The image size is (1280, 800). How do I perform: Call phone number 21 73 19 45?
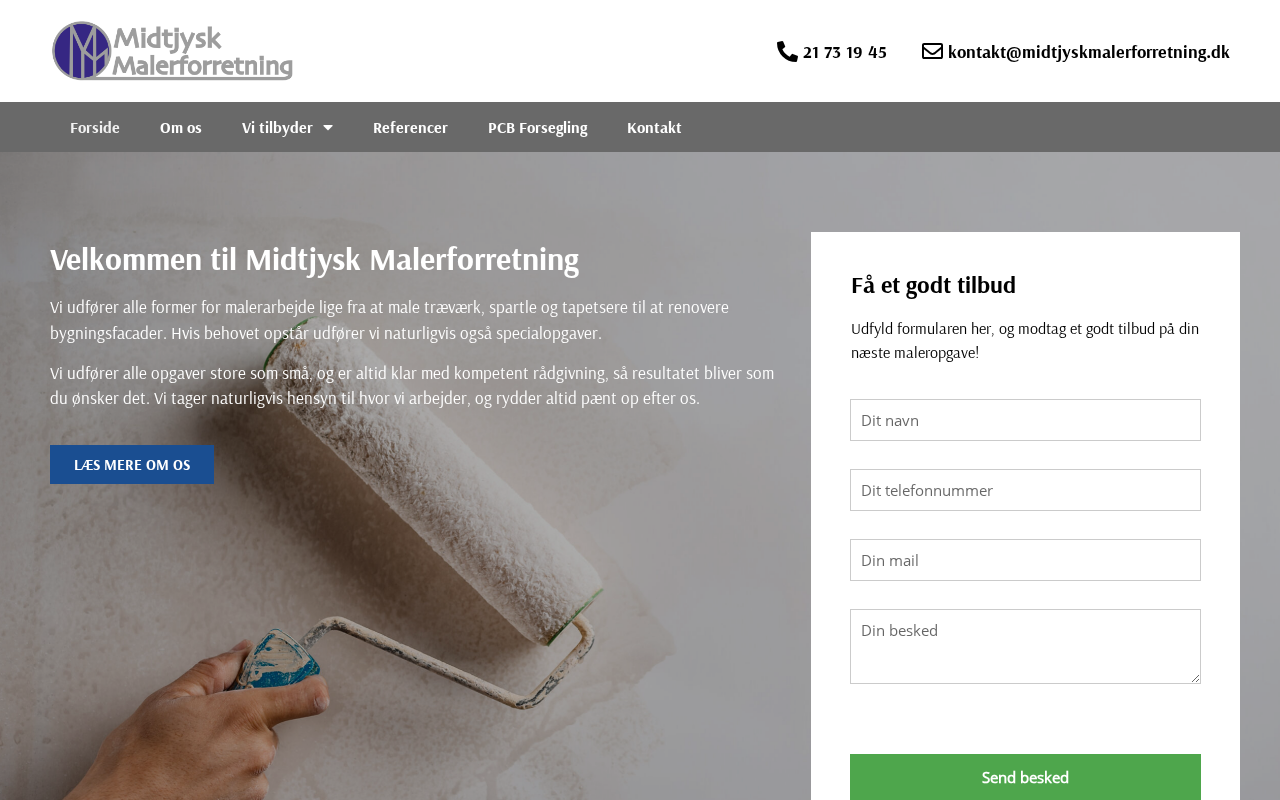844,52
